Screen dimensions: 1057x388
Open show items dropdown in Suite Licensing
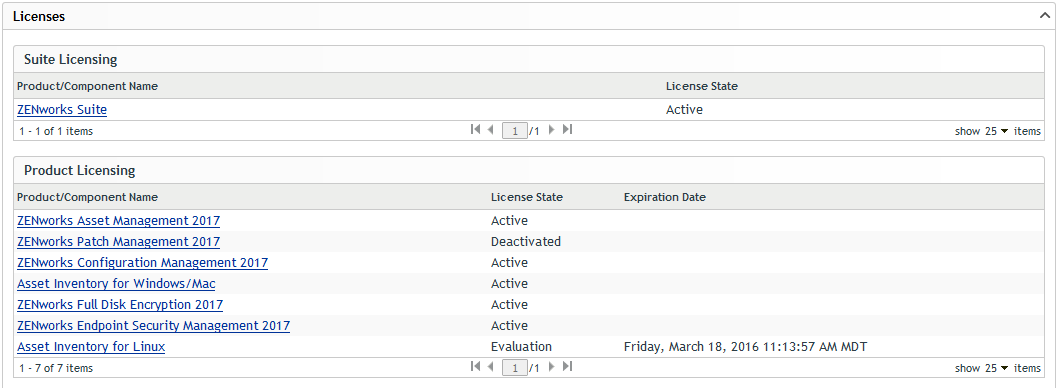(x=997, y=131)
